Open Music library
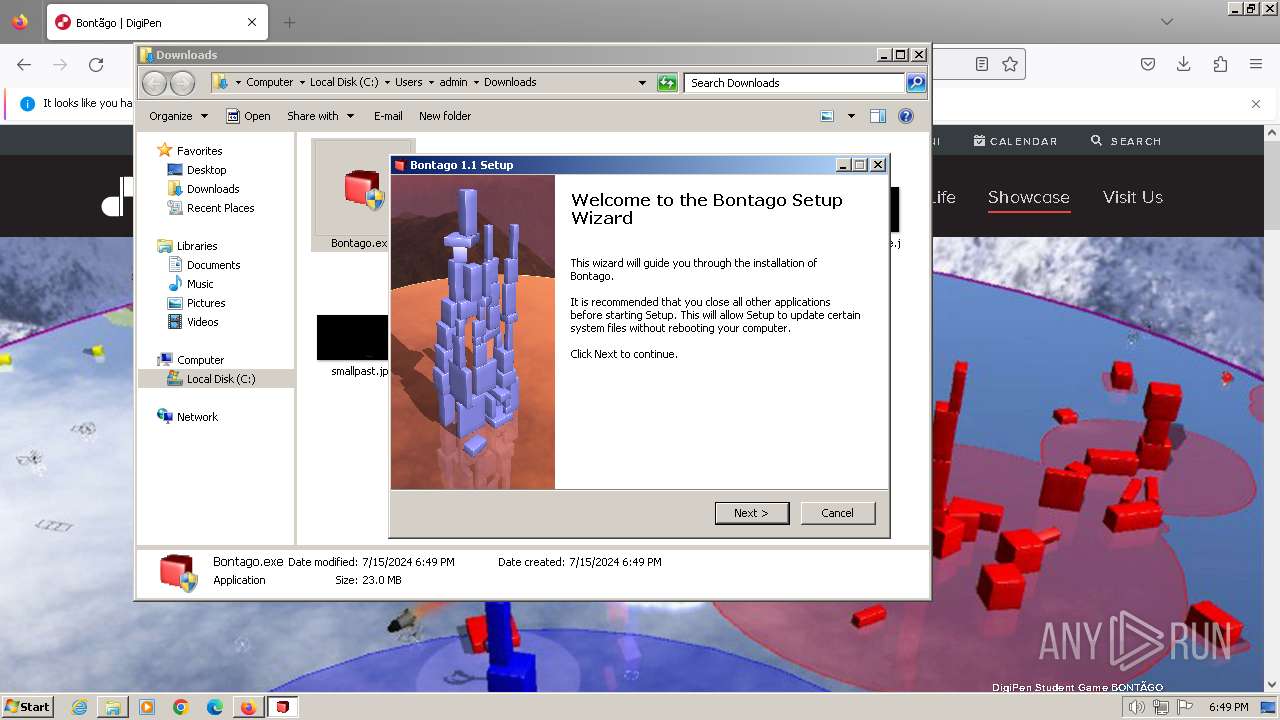Image resolution: width=1280 pixels, height=720 pixels. point(200,284)
